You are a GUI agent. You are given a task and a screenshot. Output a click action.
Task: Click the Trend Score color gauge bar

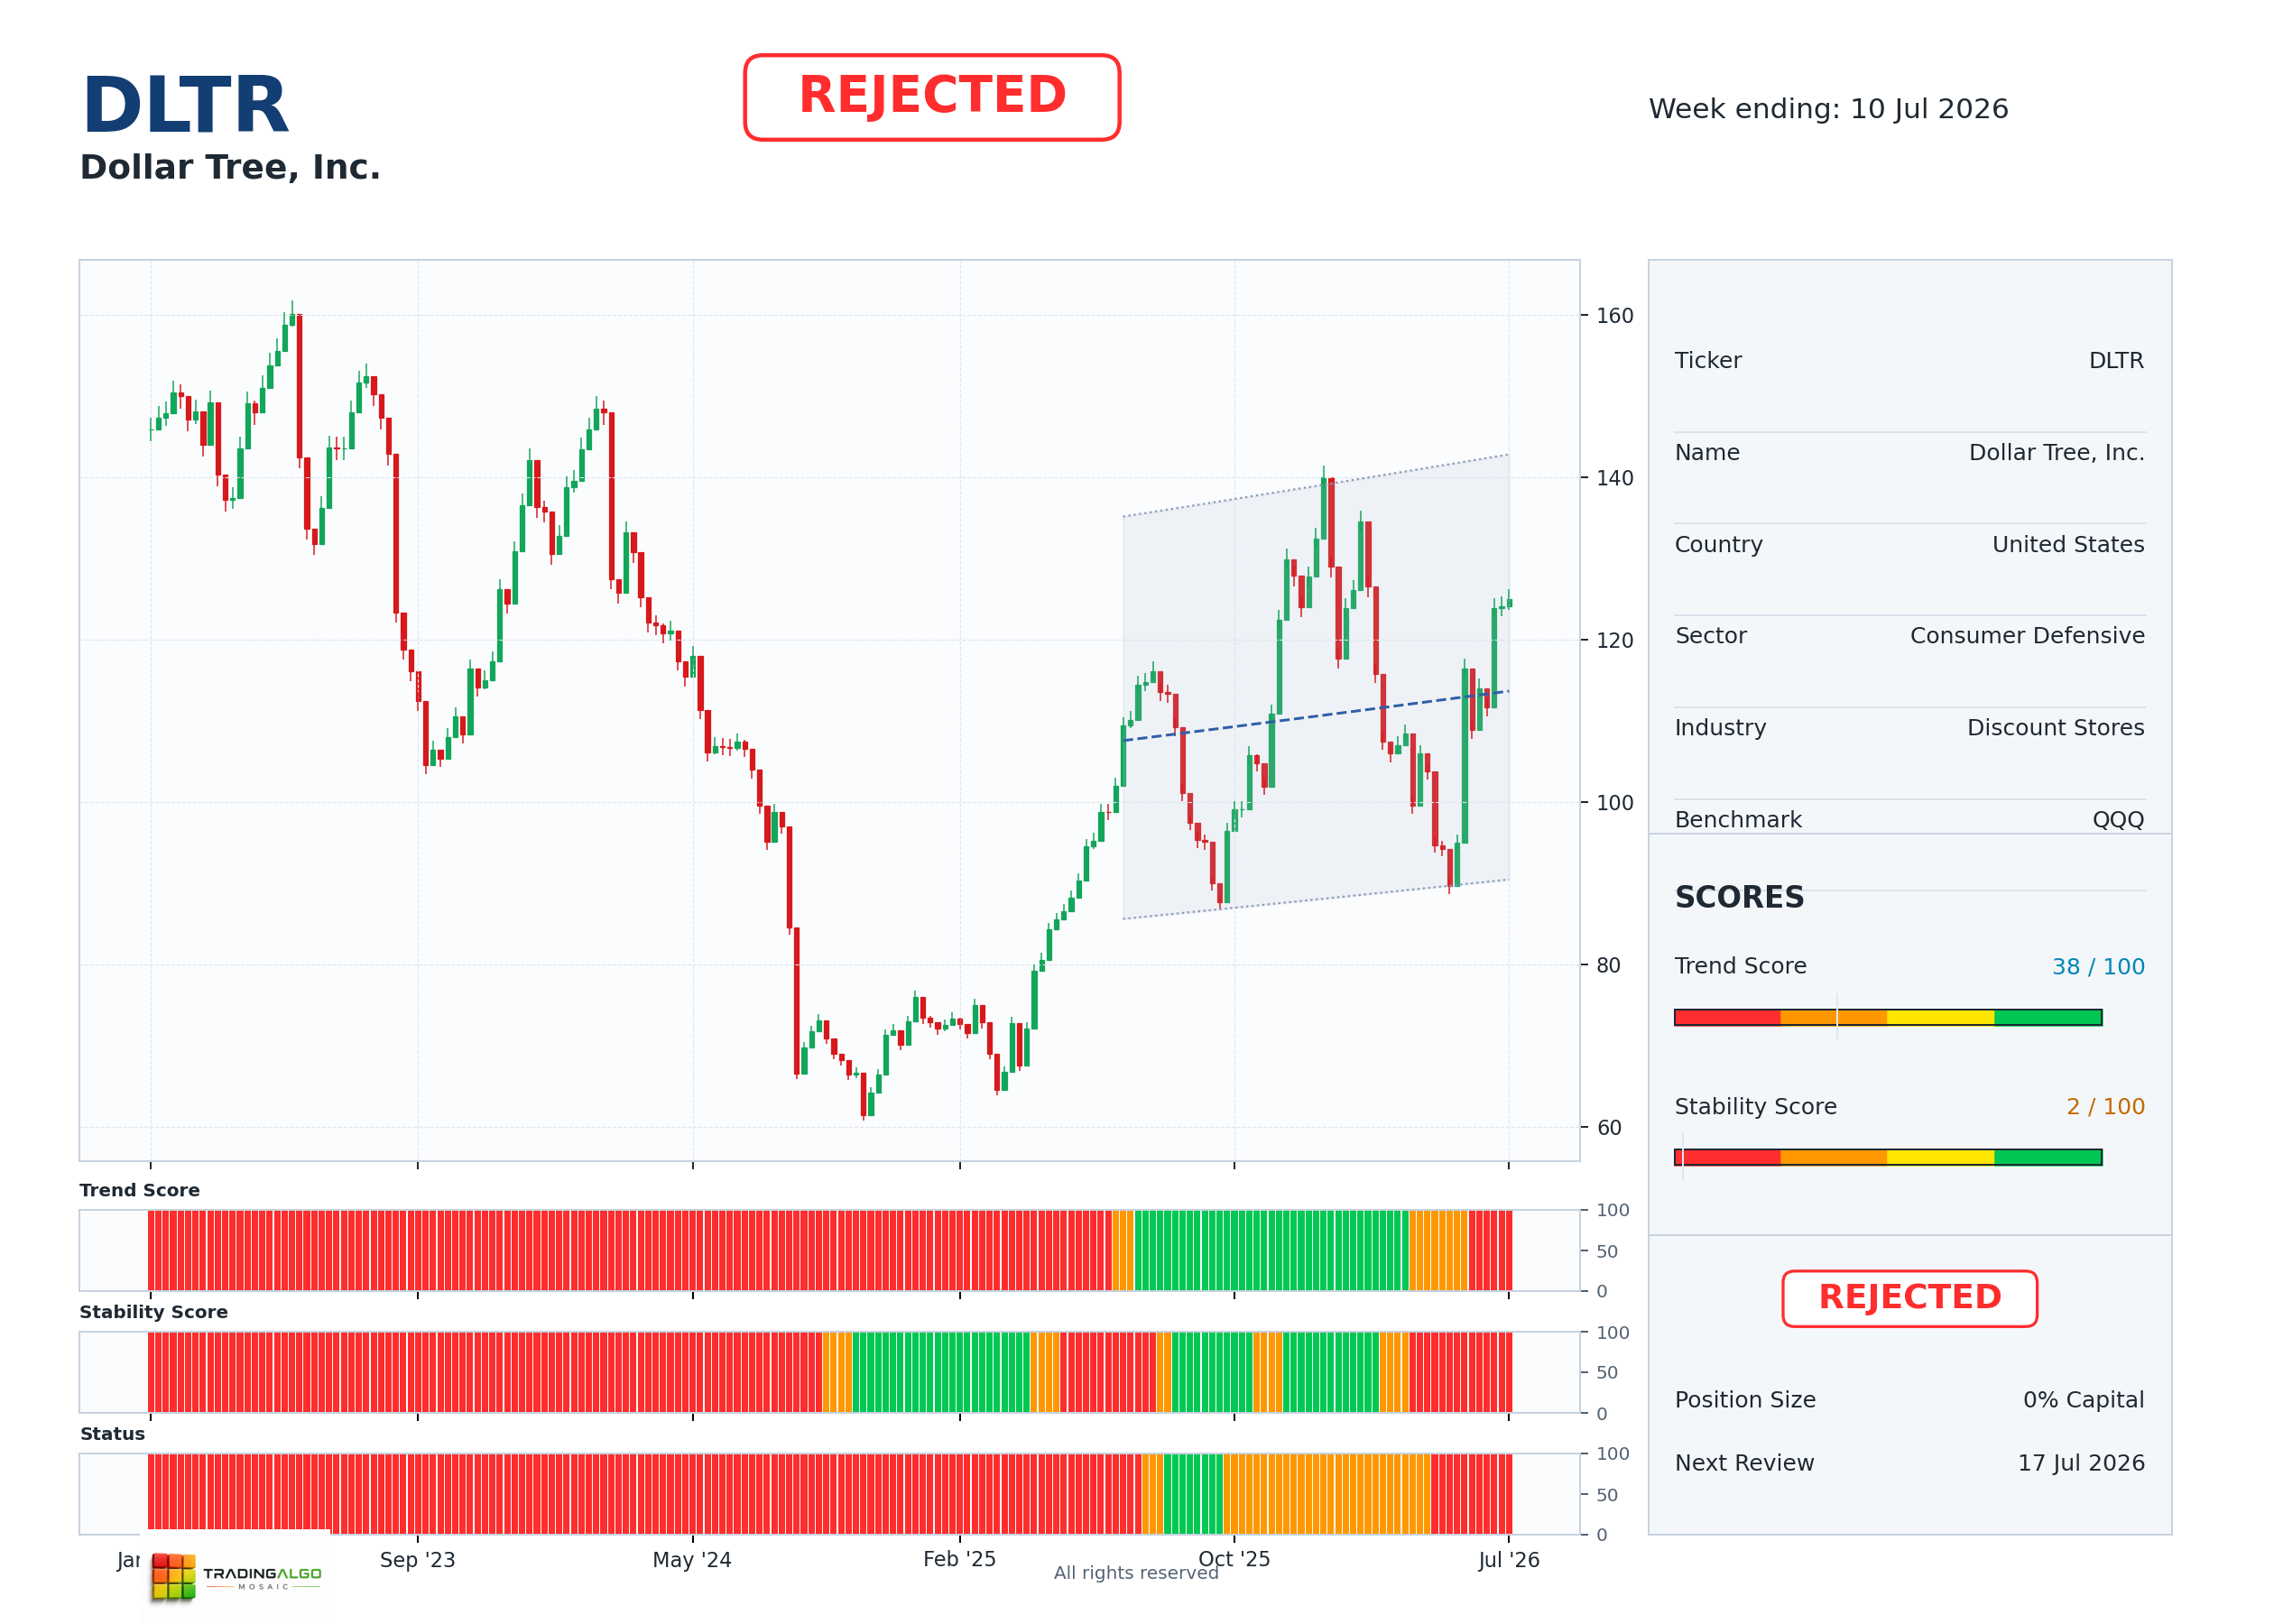click(1887, 1017)
